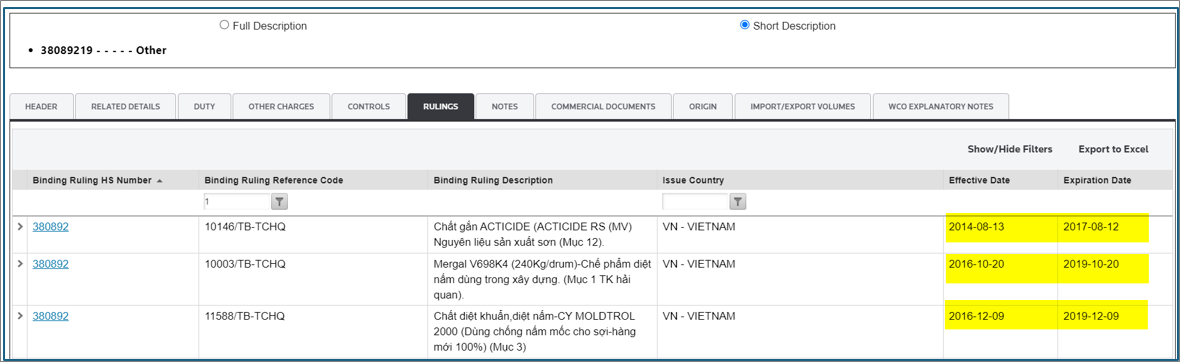Click VN - VIETNAM in the 11588/TB-TCHQ row
The height and width of the screenshot is (362, 1180).
(699, 317)
